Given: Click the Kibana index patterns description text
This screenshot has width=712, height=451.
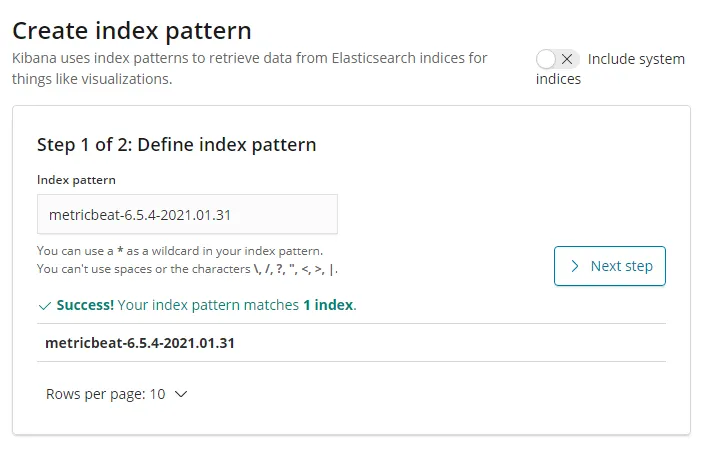Looking at the screenshot, I should [x=250, y=68].
